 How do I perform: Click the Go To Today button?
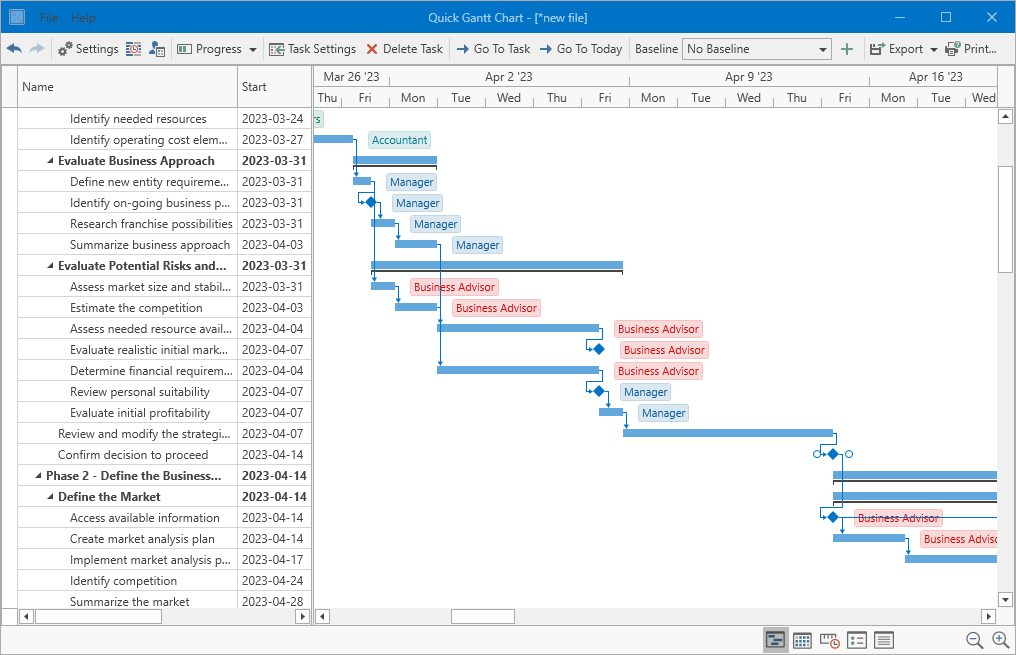581,48
